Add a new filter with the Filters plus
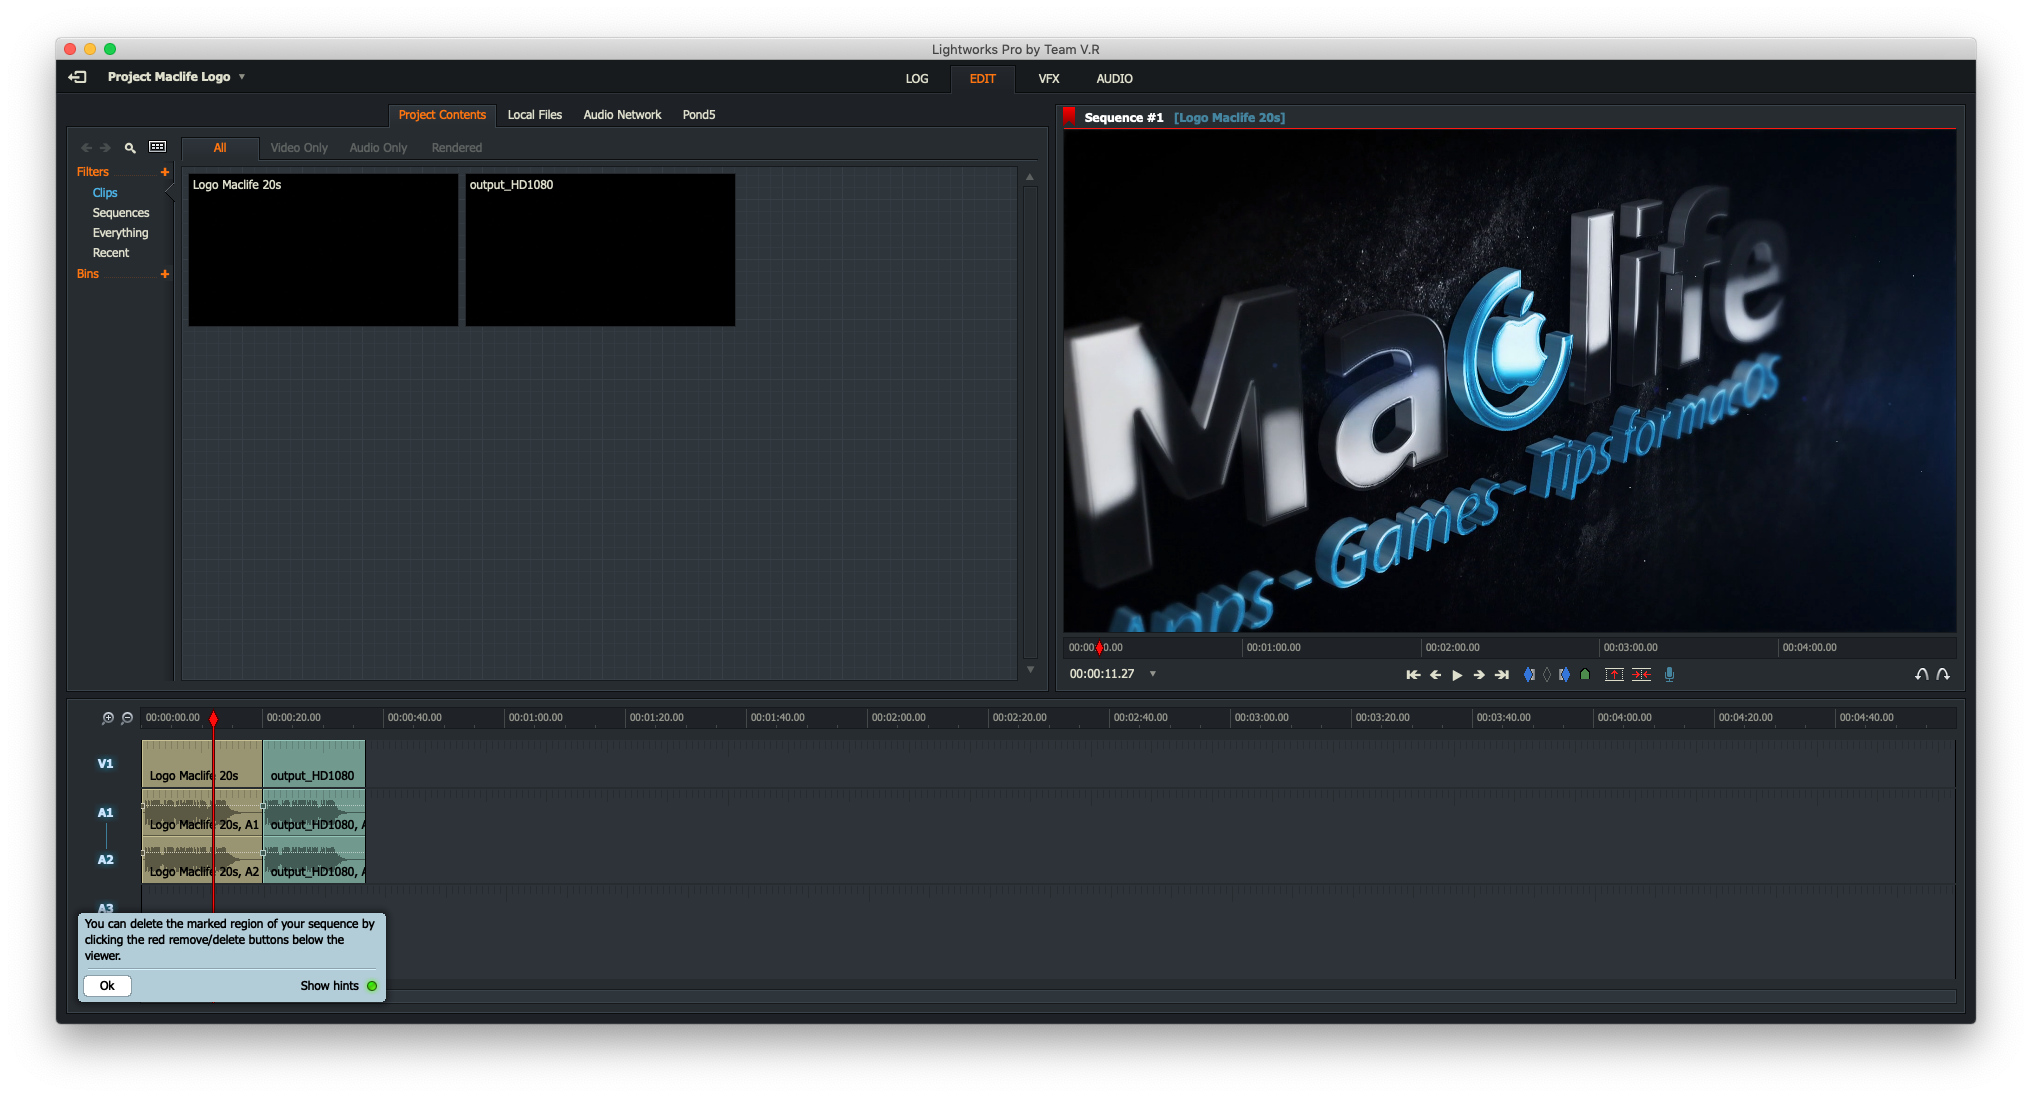The image size is (2032, 1098). 165,171
